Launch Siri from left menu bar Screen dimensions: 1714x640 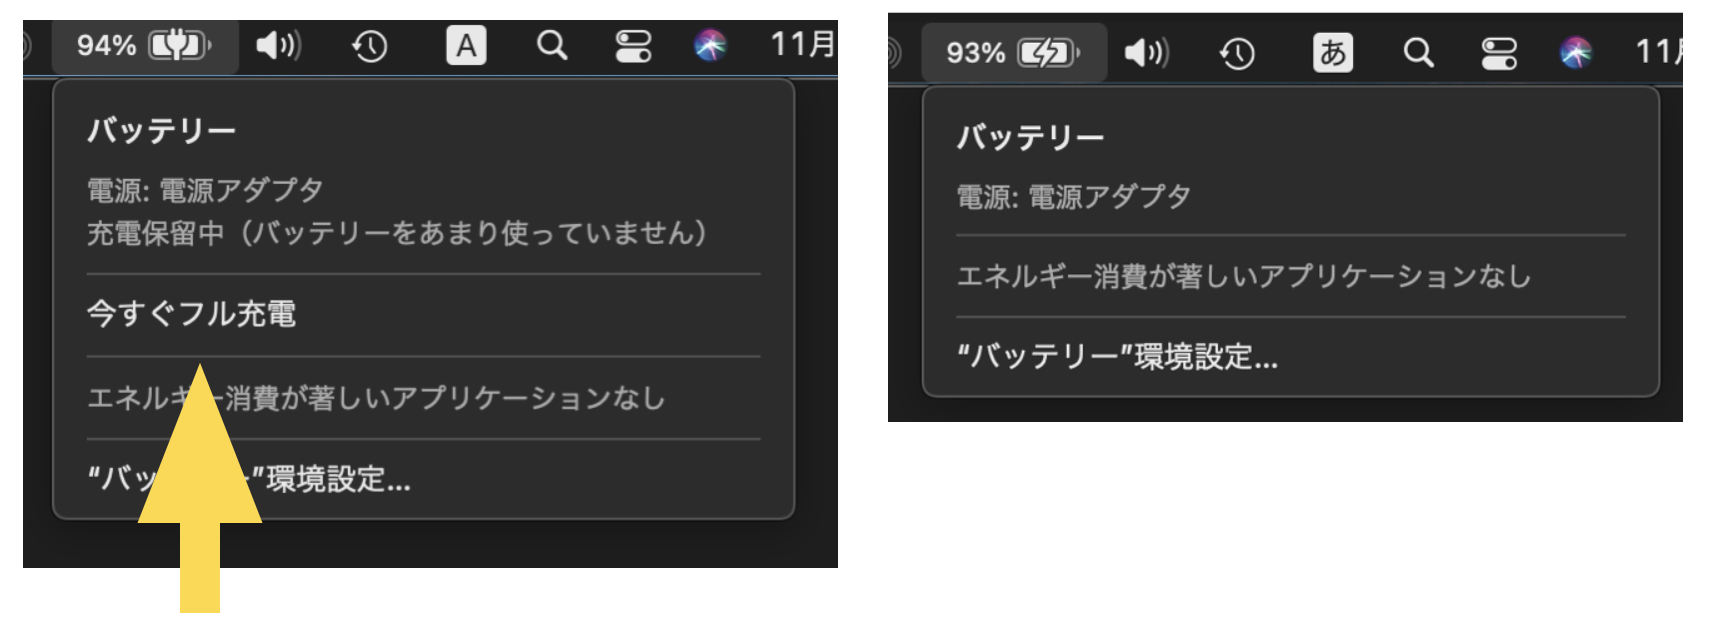[x=710, y=45]
